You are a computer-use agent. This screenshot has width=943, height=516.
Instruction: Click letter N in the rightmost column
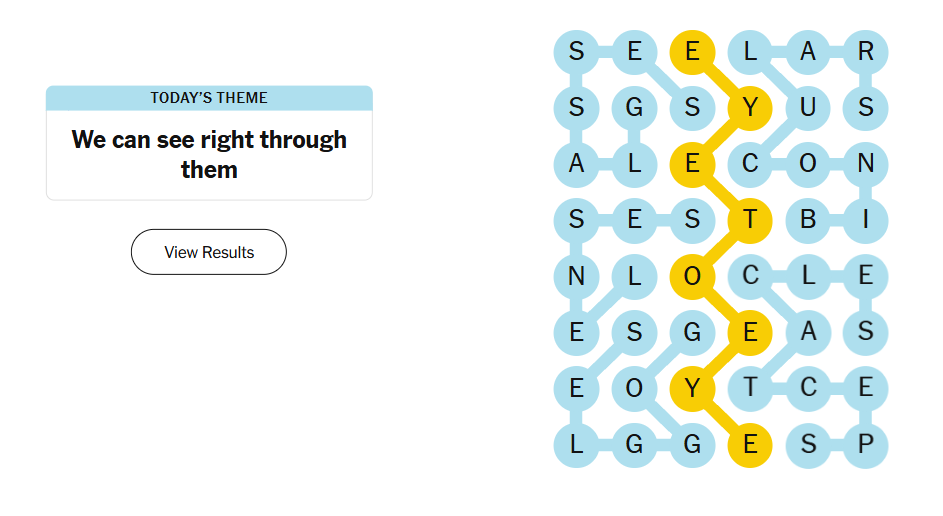tap(866, 163)
